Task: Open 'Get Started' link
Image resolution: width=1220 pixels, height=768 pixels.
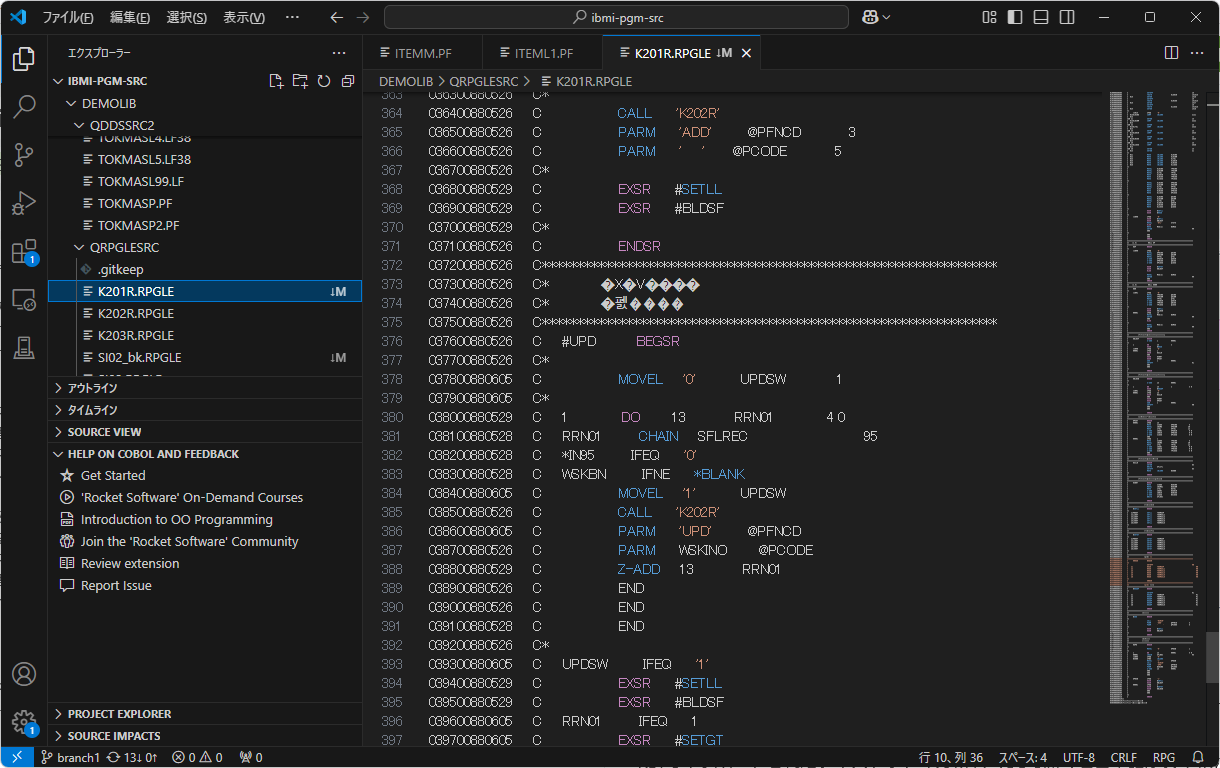Action: coord(113,476)
